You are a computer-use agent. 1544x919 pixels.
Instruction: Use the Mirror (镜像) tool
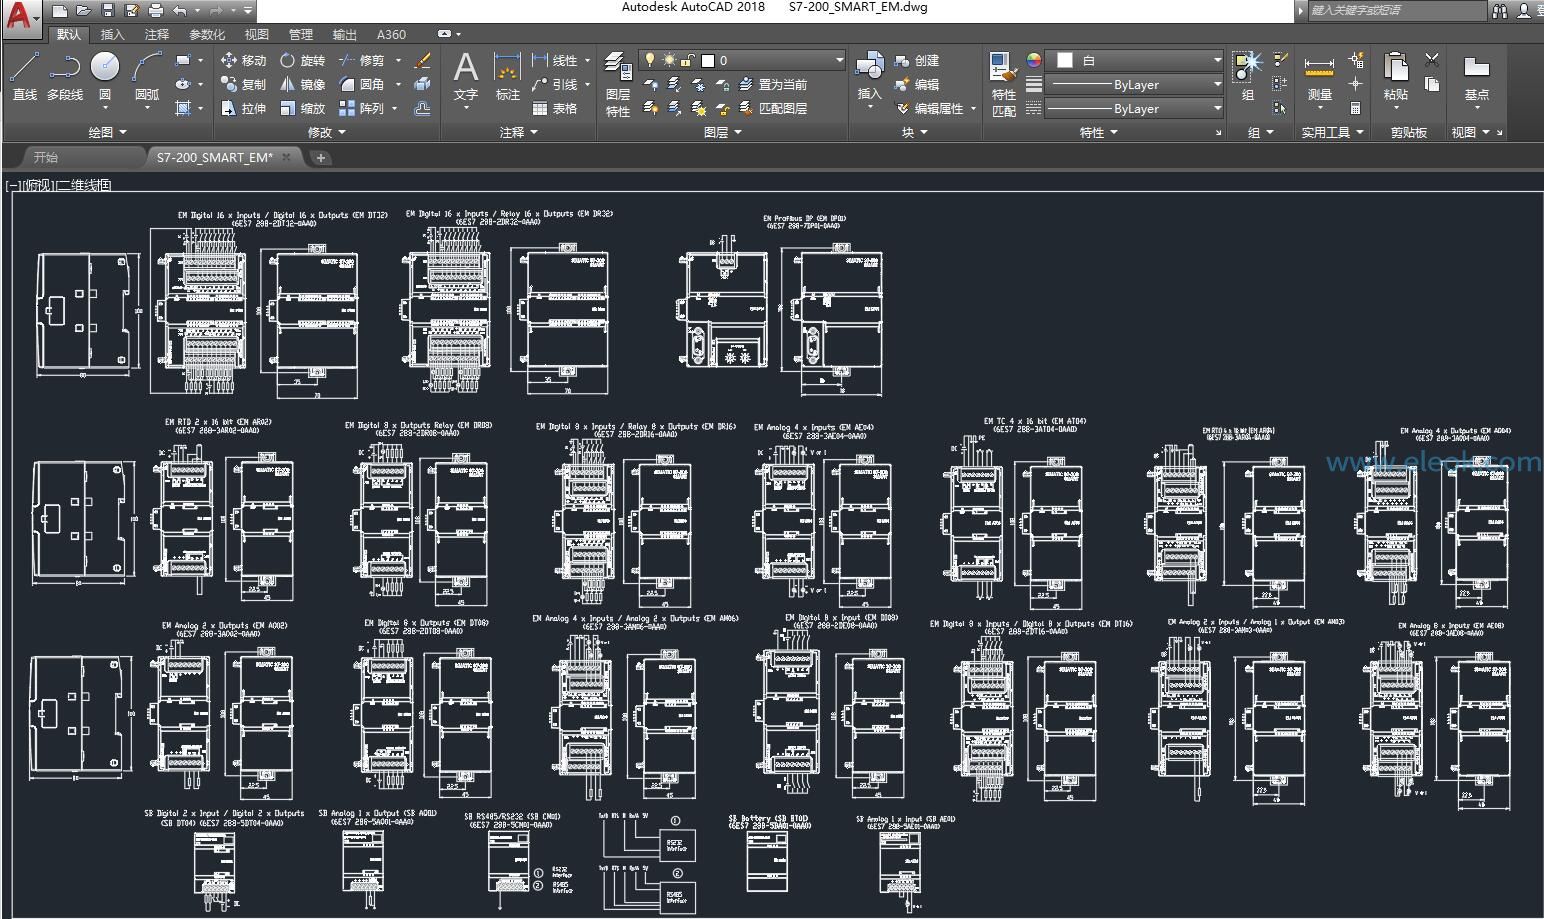coord(302,84)
